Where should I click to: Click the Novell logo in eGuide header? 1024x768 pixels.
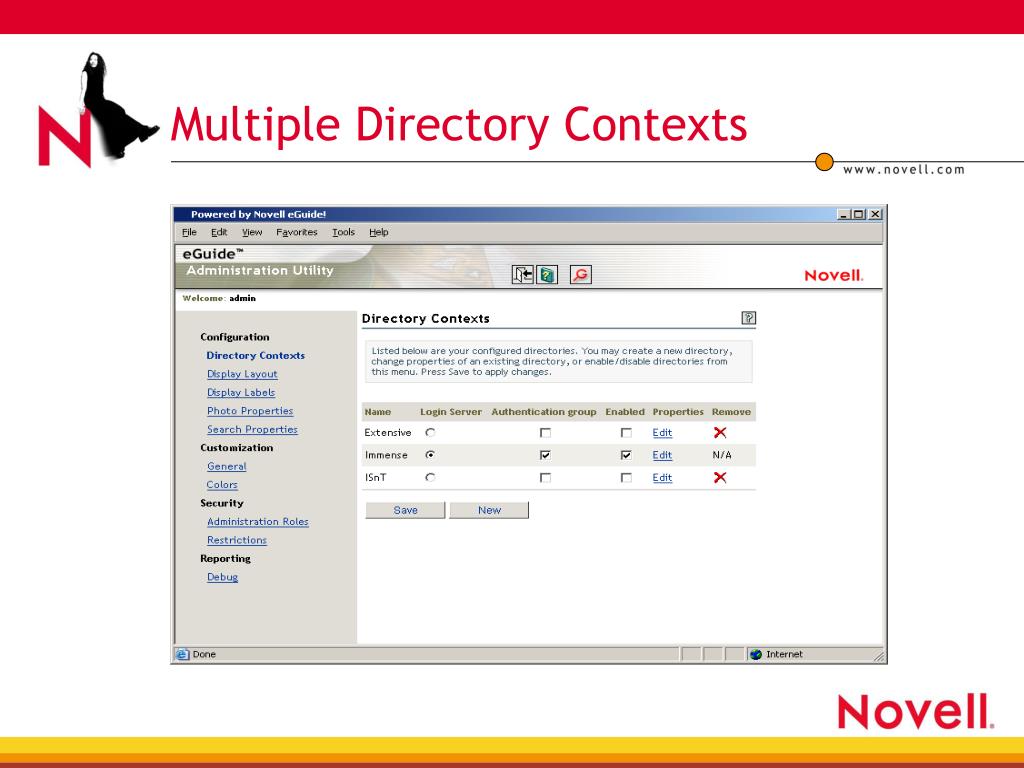tap(834, 275)
